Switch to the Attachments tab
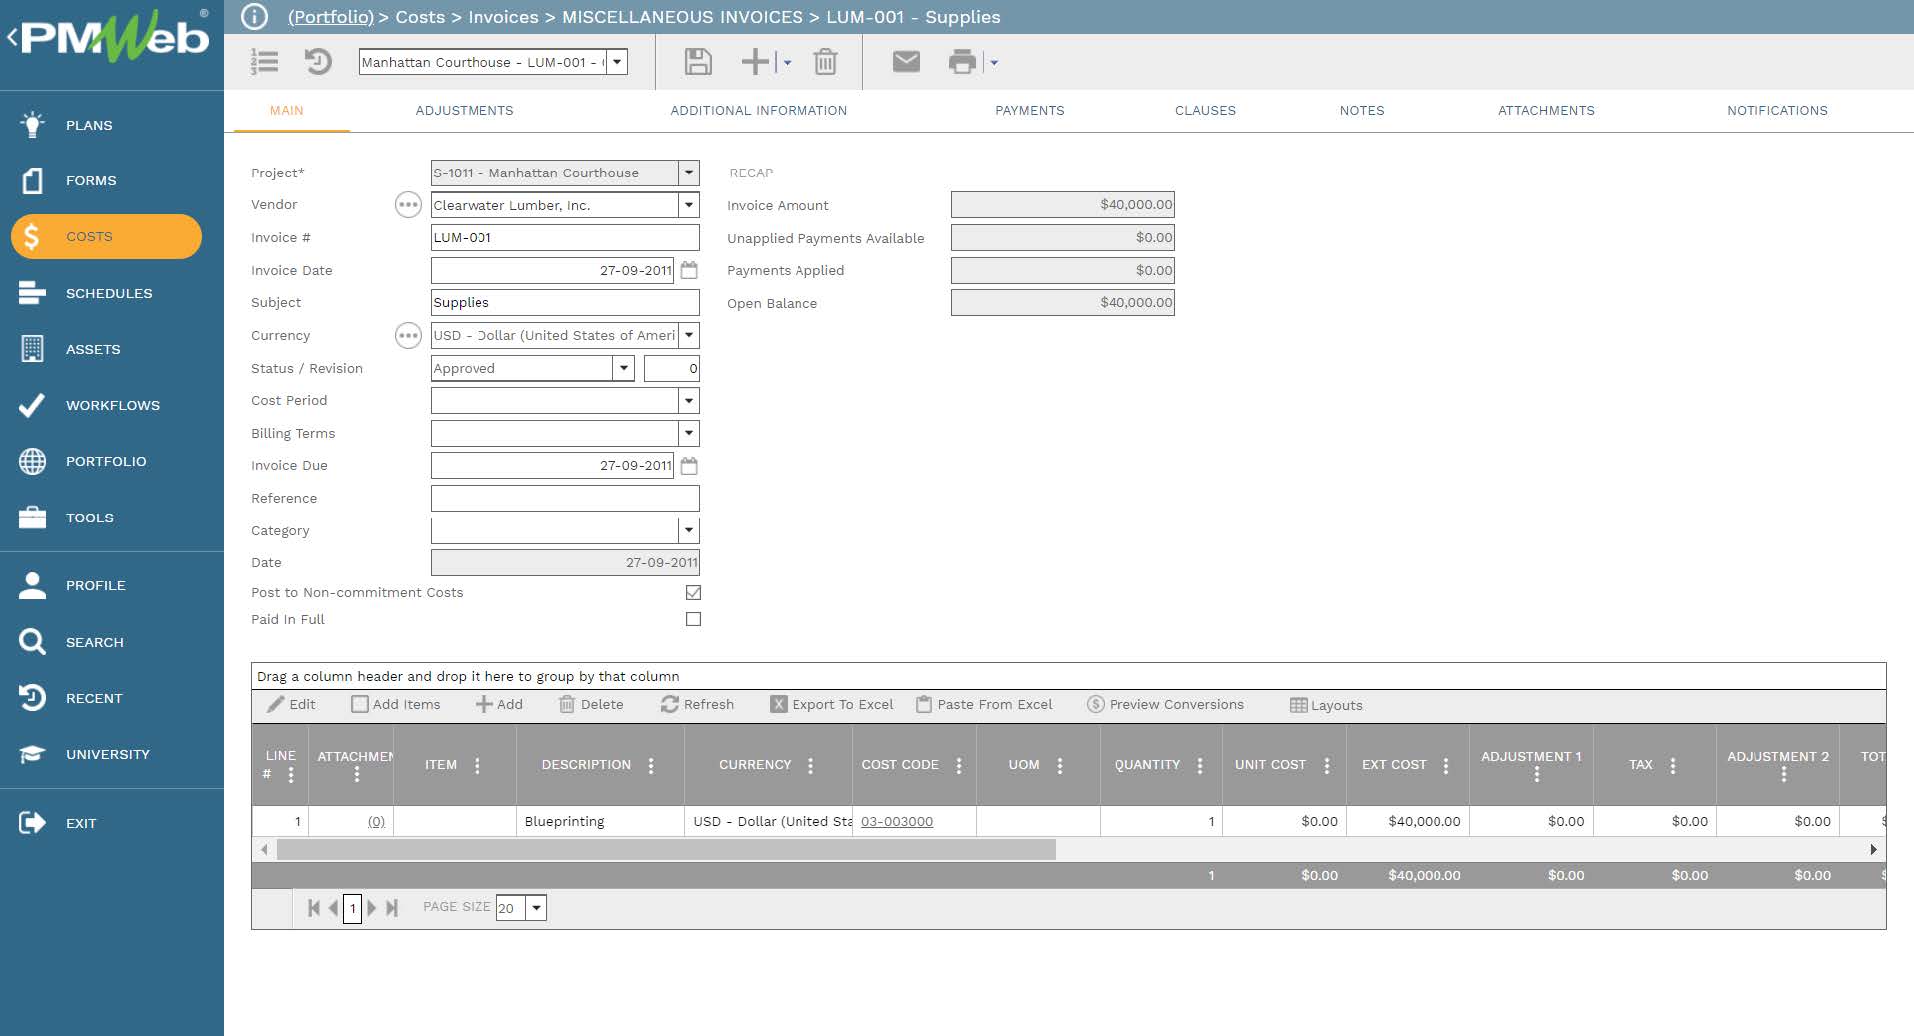The height and width of the screenshot is (1036, 1914). [x=1546, y=111]
